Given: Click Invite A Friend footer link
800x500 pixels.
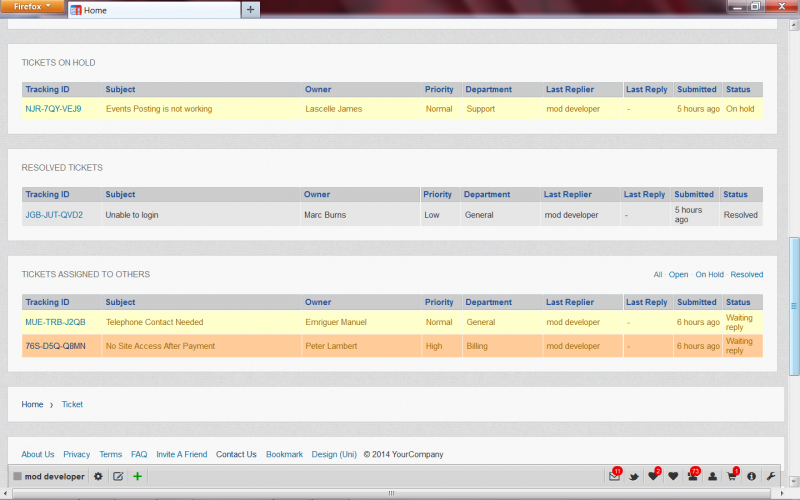Looking at the screenshot, I should pyautogui.click(x=182, y=454).
